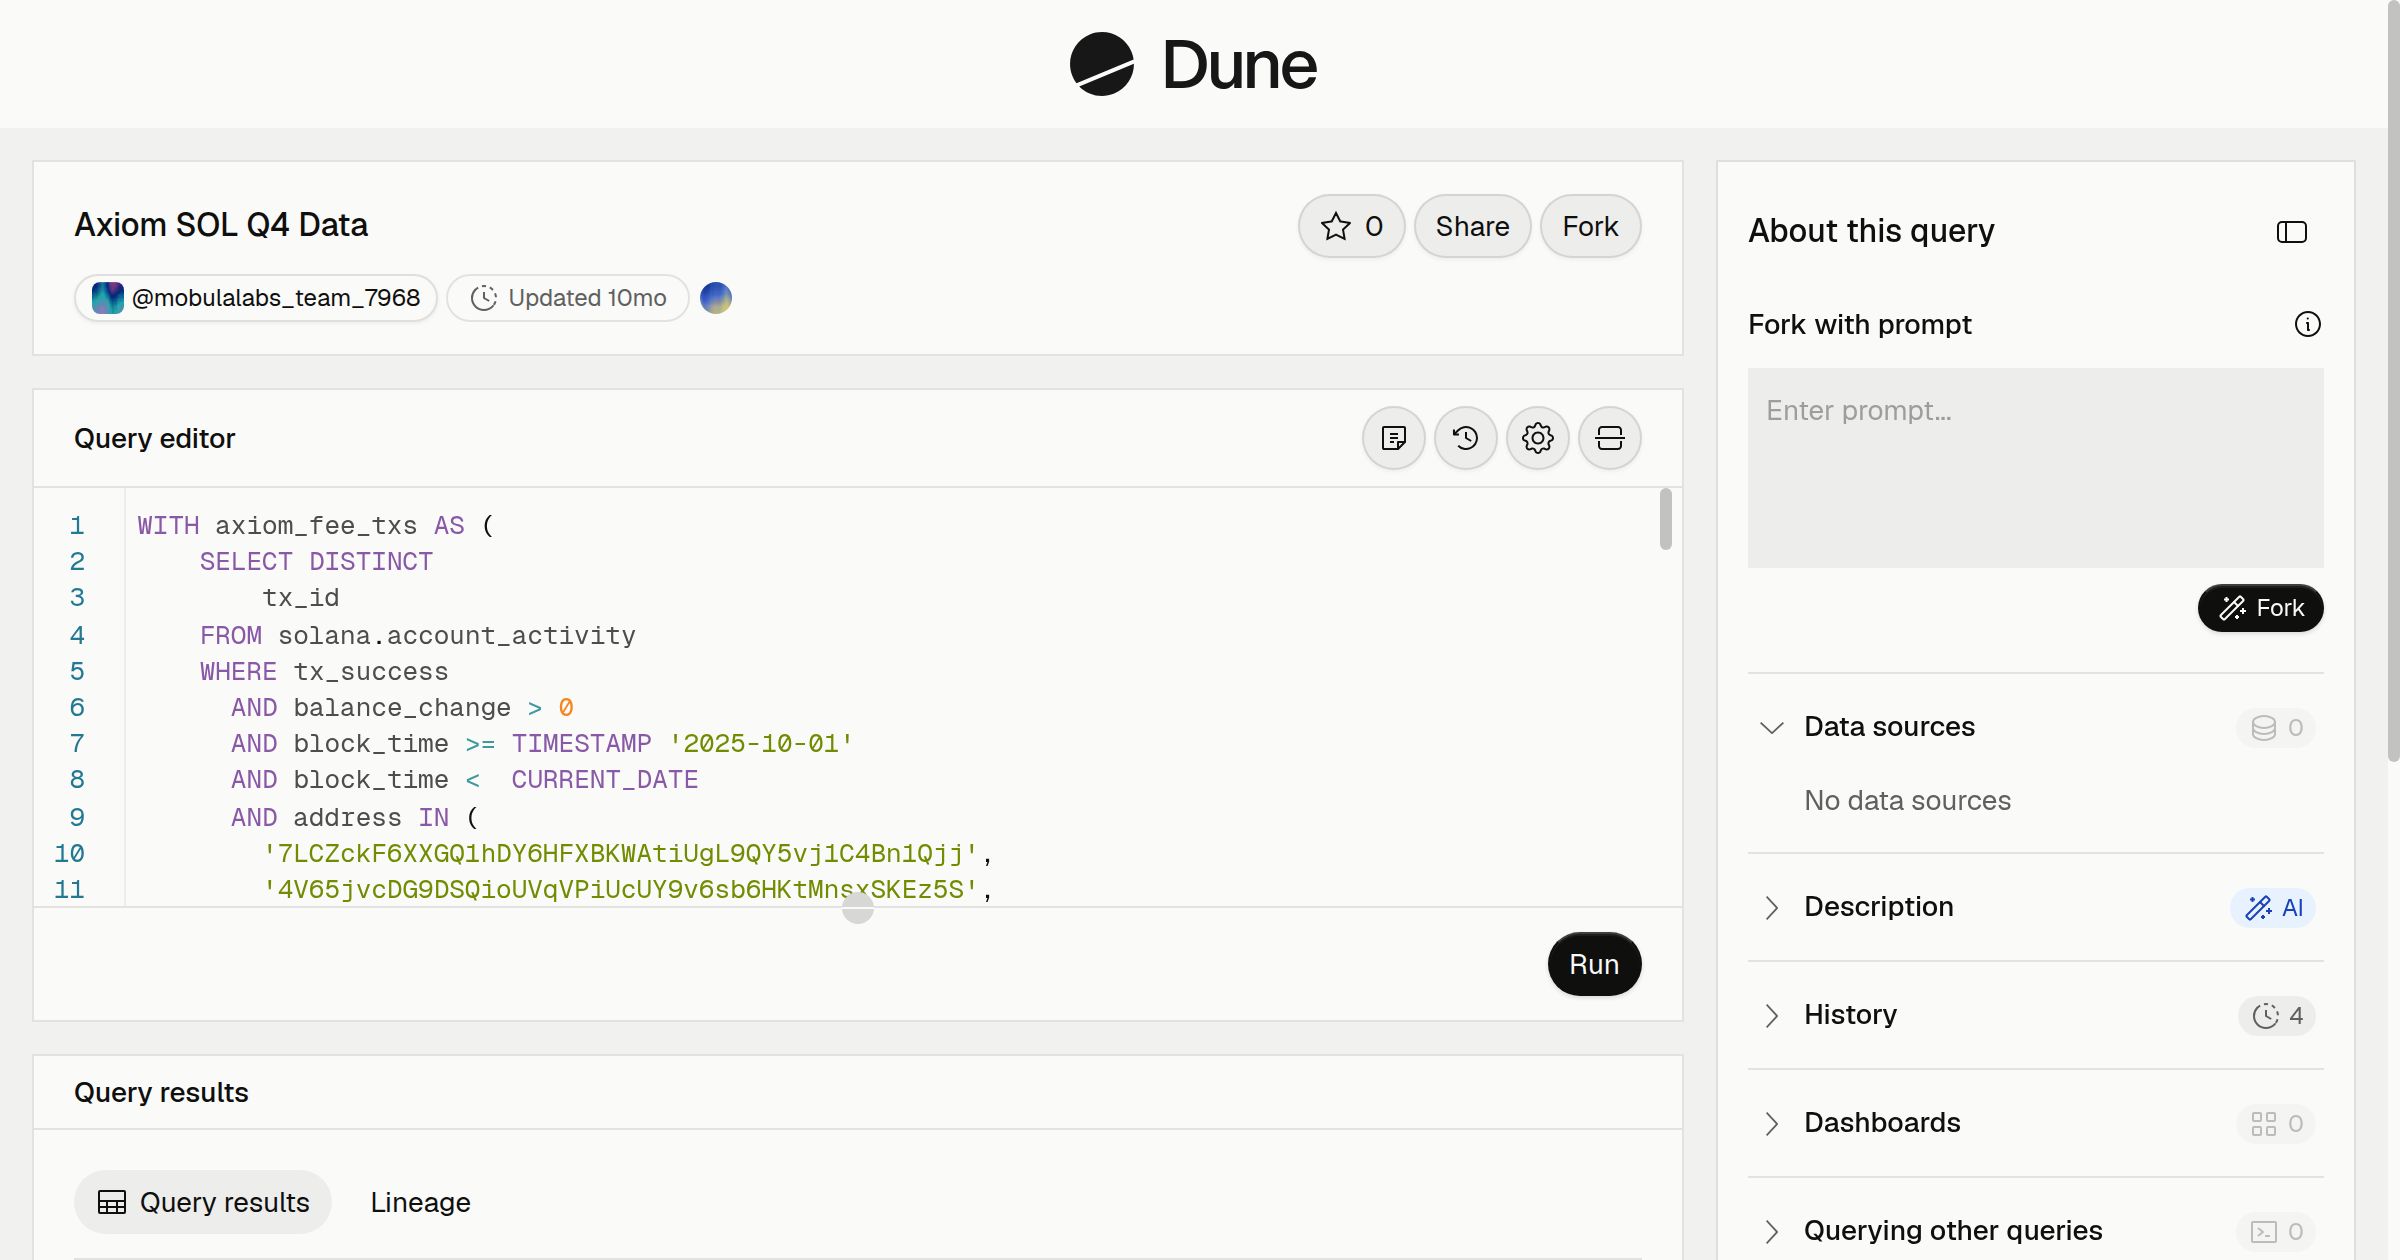Switch to the Lineage tab
The image size is (2400, 1260).
point(420,1202)
